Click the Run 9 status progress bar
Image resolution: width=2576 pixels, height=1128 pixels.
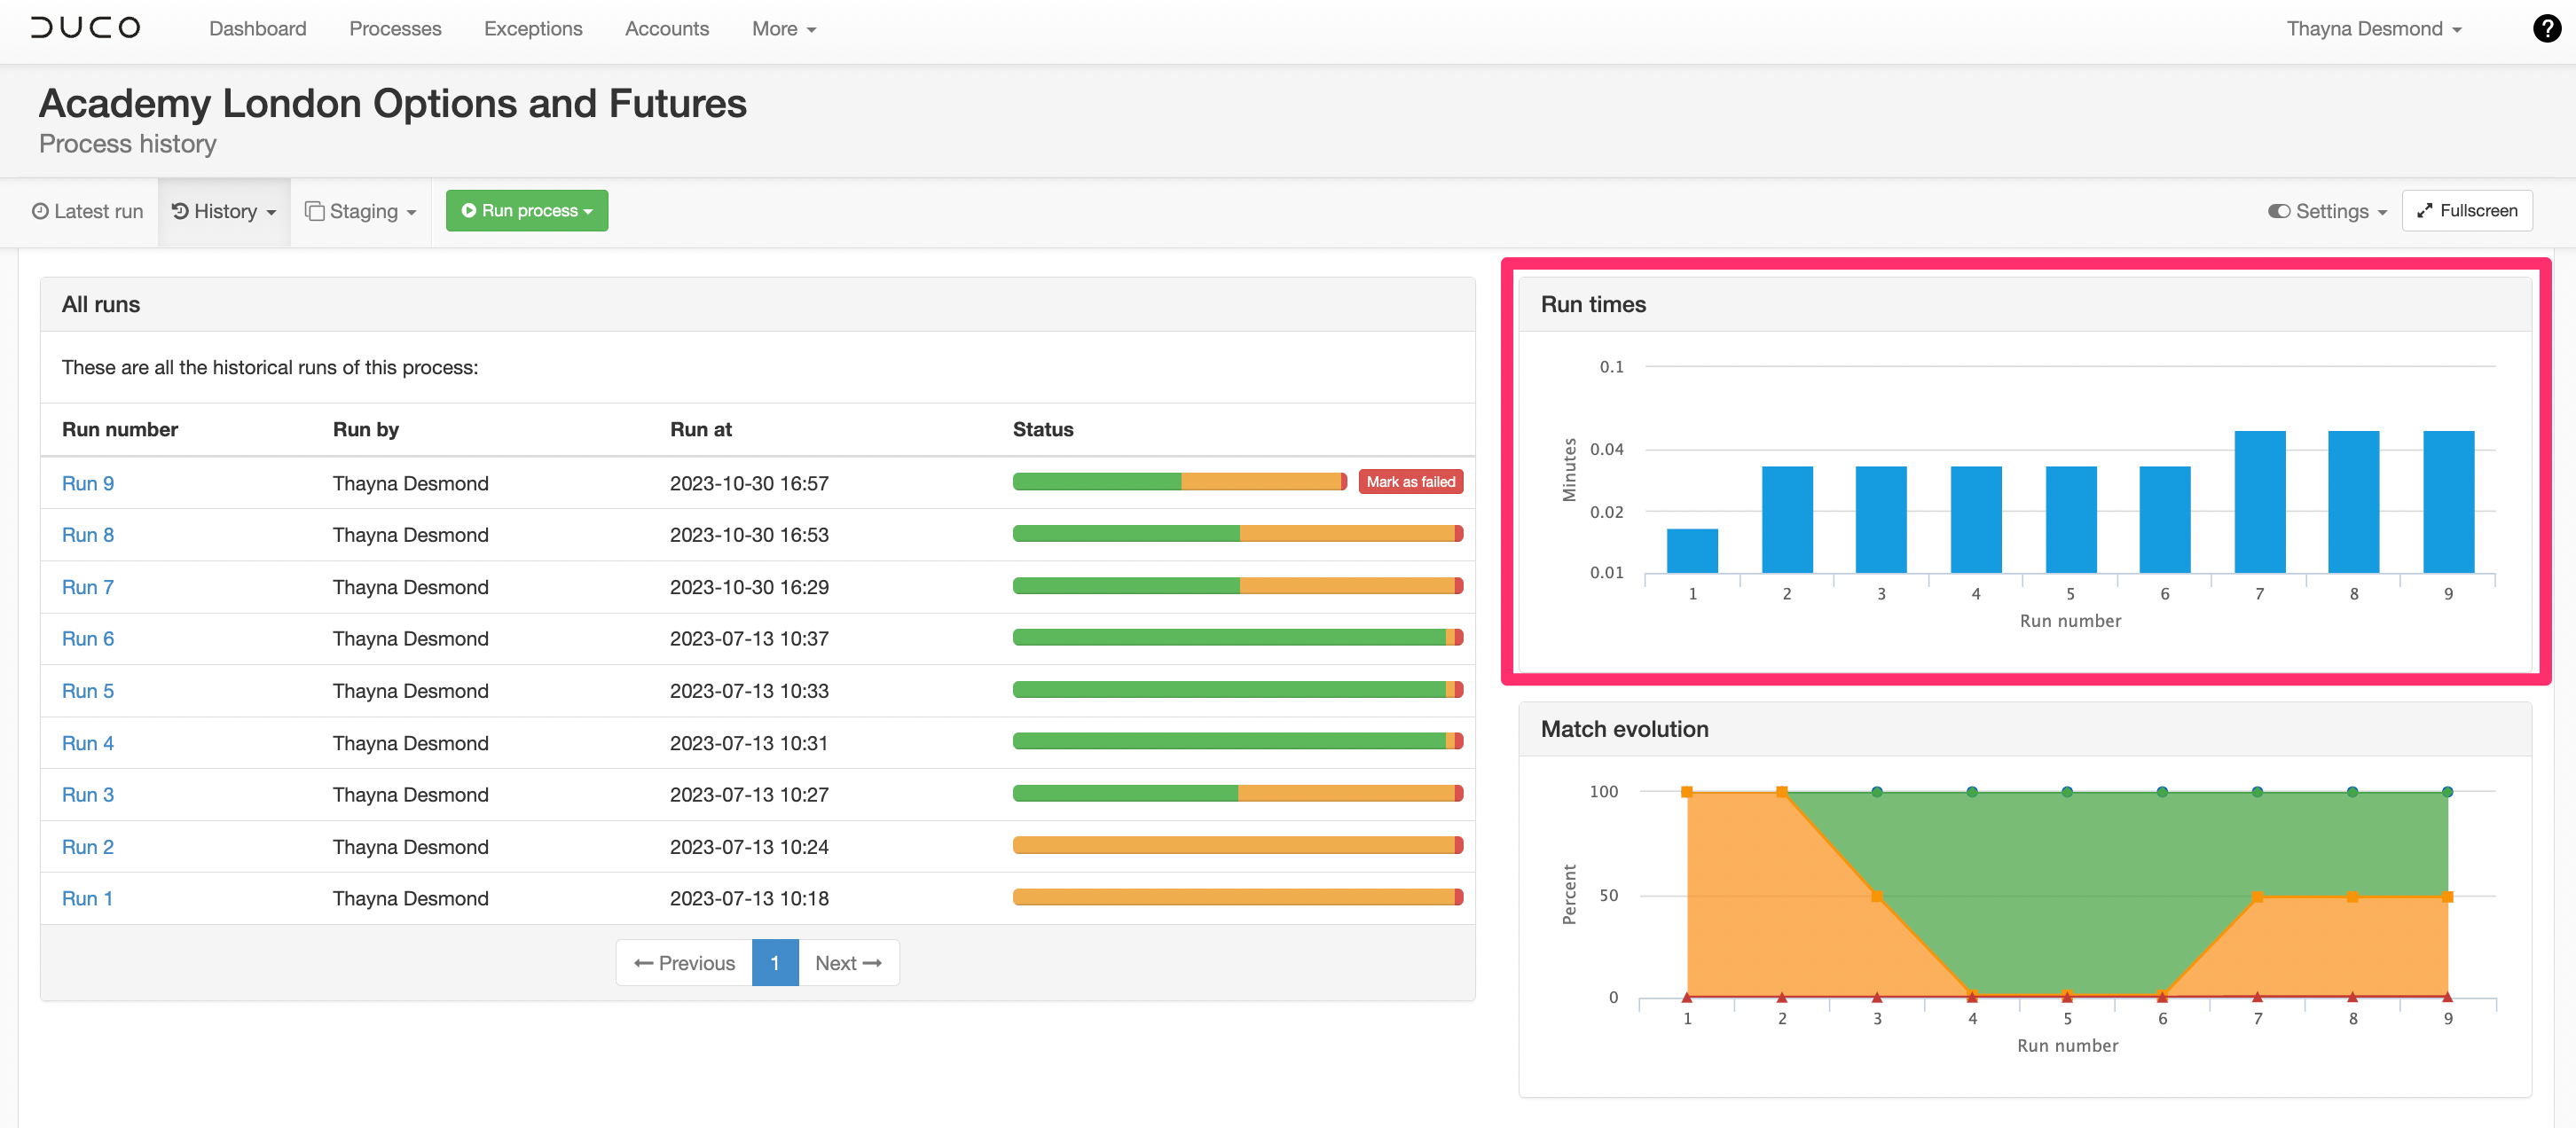pyautogui.click(x=1180, y=482)
